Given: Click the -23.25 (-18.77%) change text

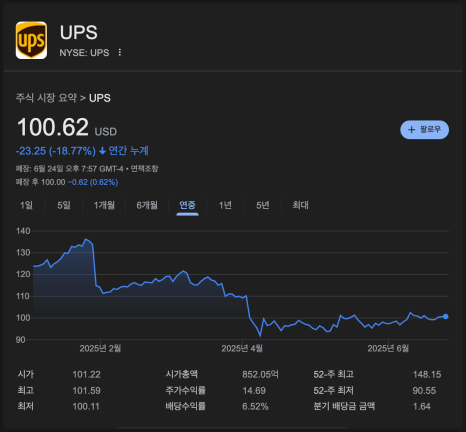Looking at the screenshot, I should (56, 151).
